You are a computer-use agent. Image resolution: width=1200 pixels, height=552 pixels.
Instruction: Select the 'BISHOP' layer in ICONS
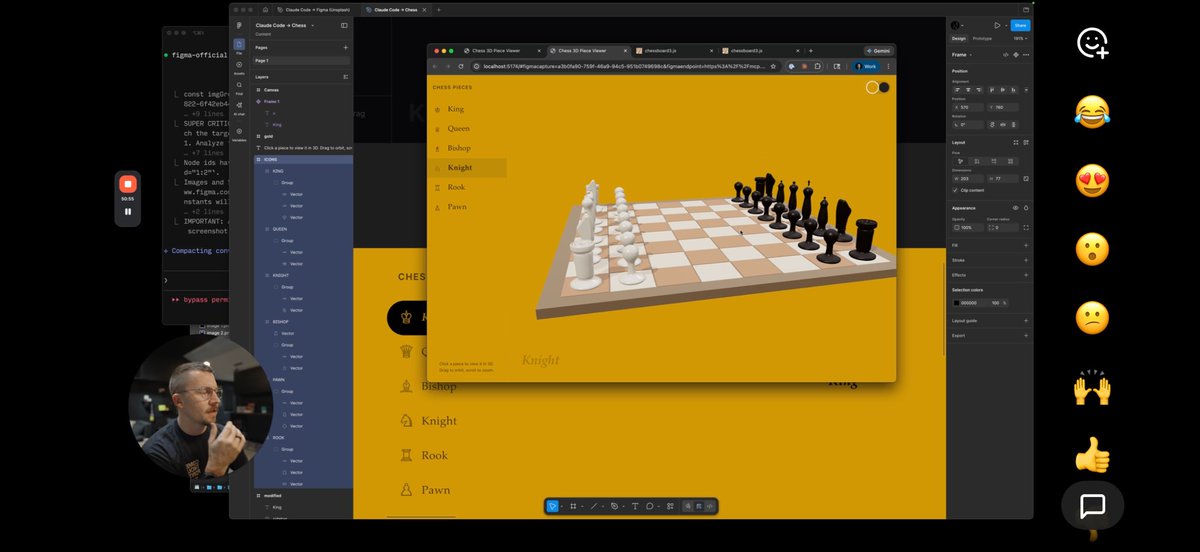[x=302, y=322]
